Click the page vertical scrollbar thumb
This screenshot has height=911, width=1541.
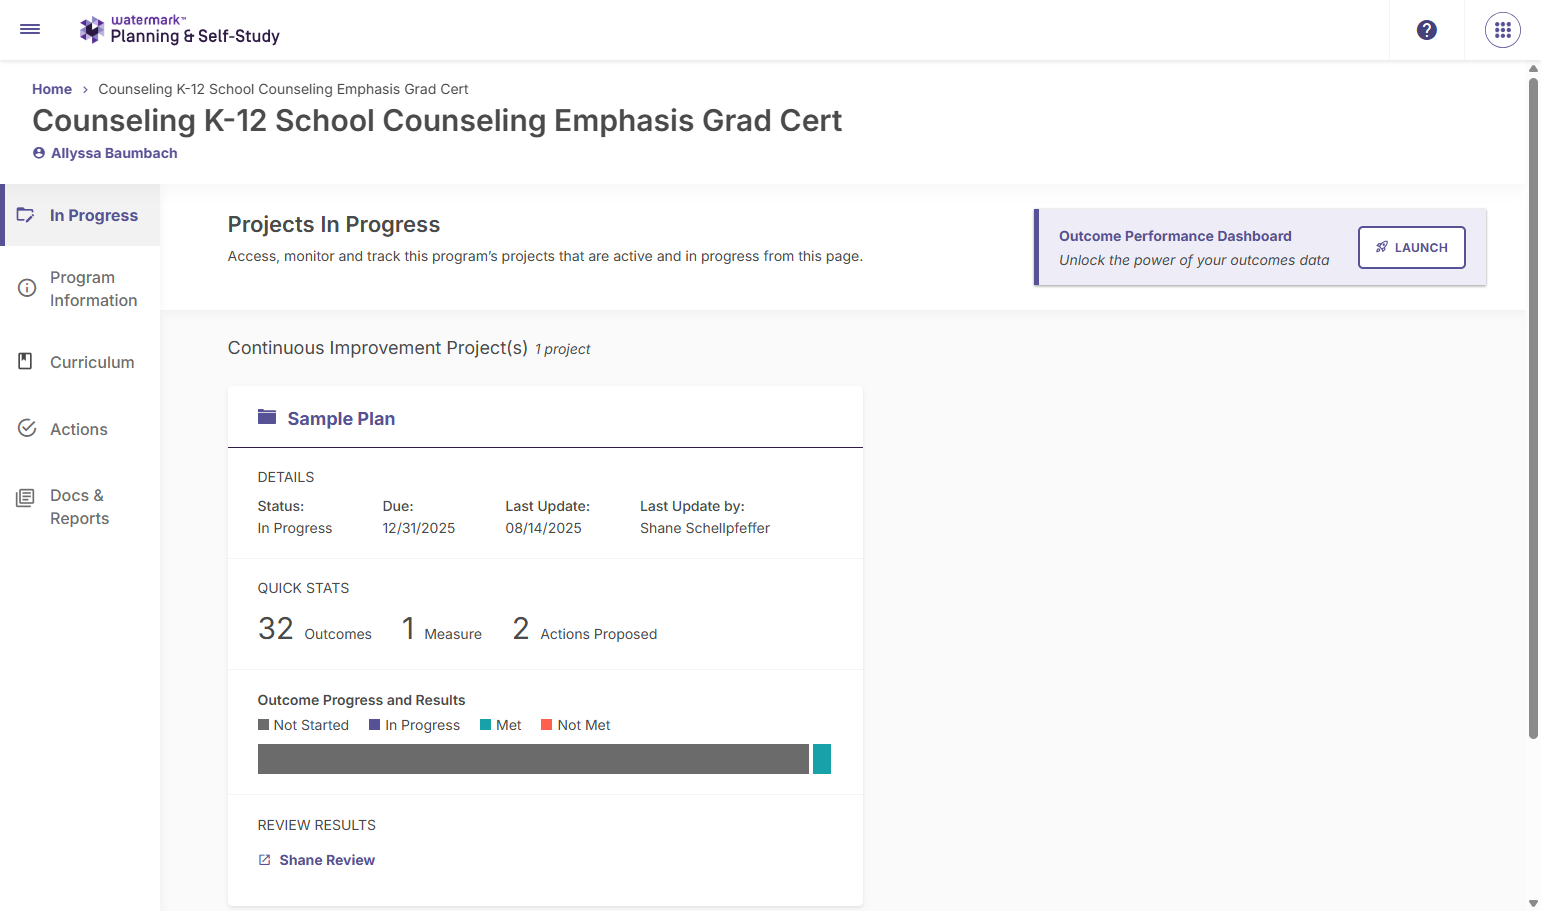pyautogui.click(x=1533, y=407)
